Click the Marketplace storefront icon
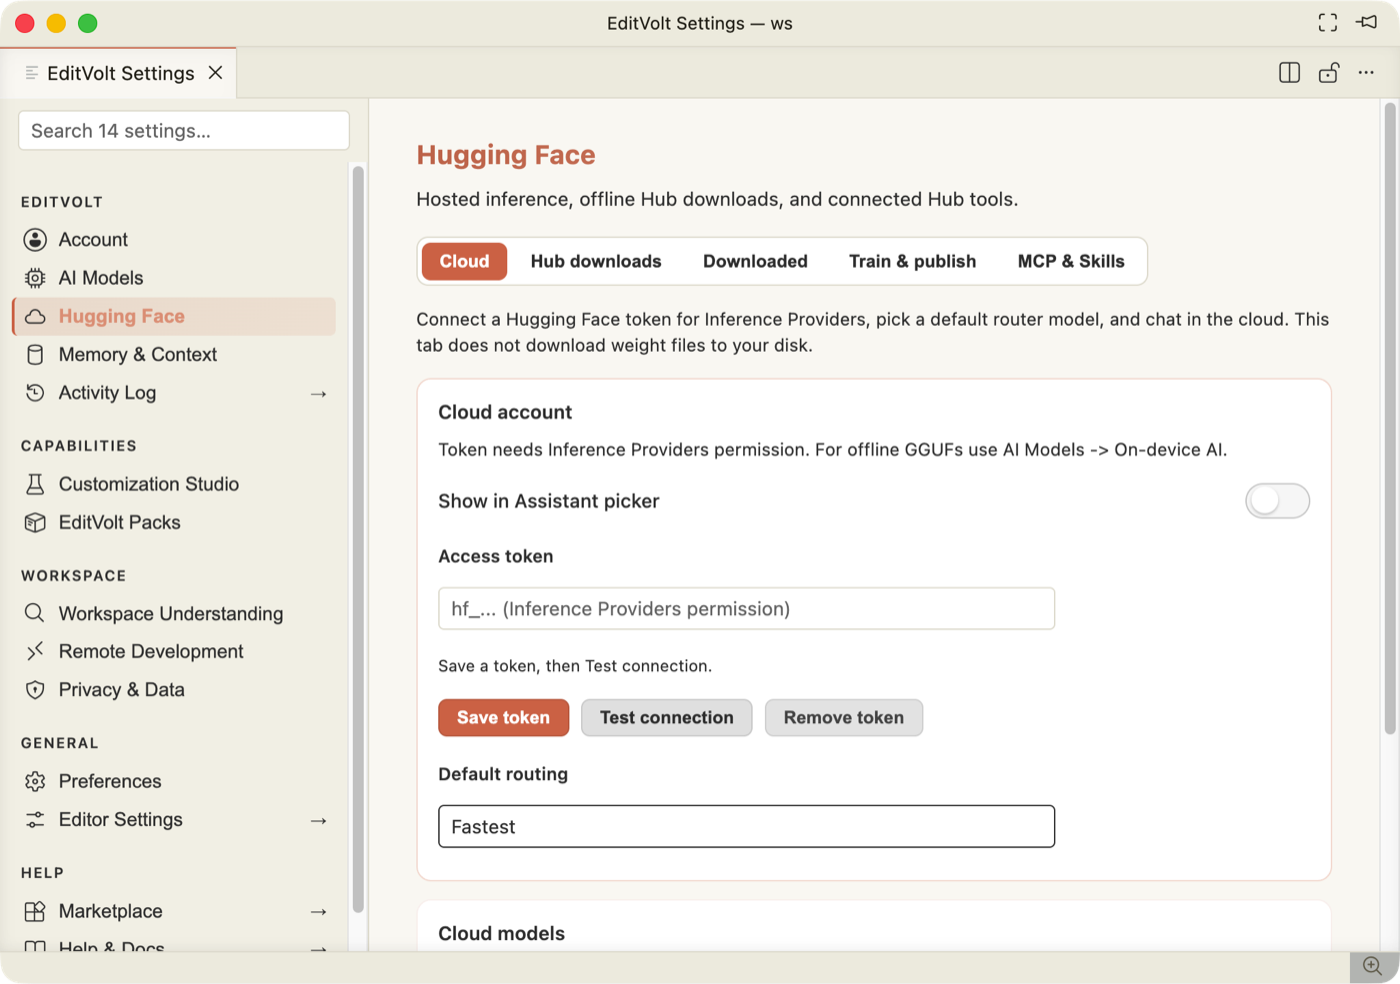Image resolution: width=1400 pixels, height=984 pixels. click(35, 911)
